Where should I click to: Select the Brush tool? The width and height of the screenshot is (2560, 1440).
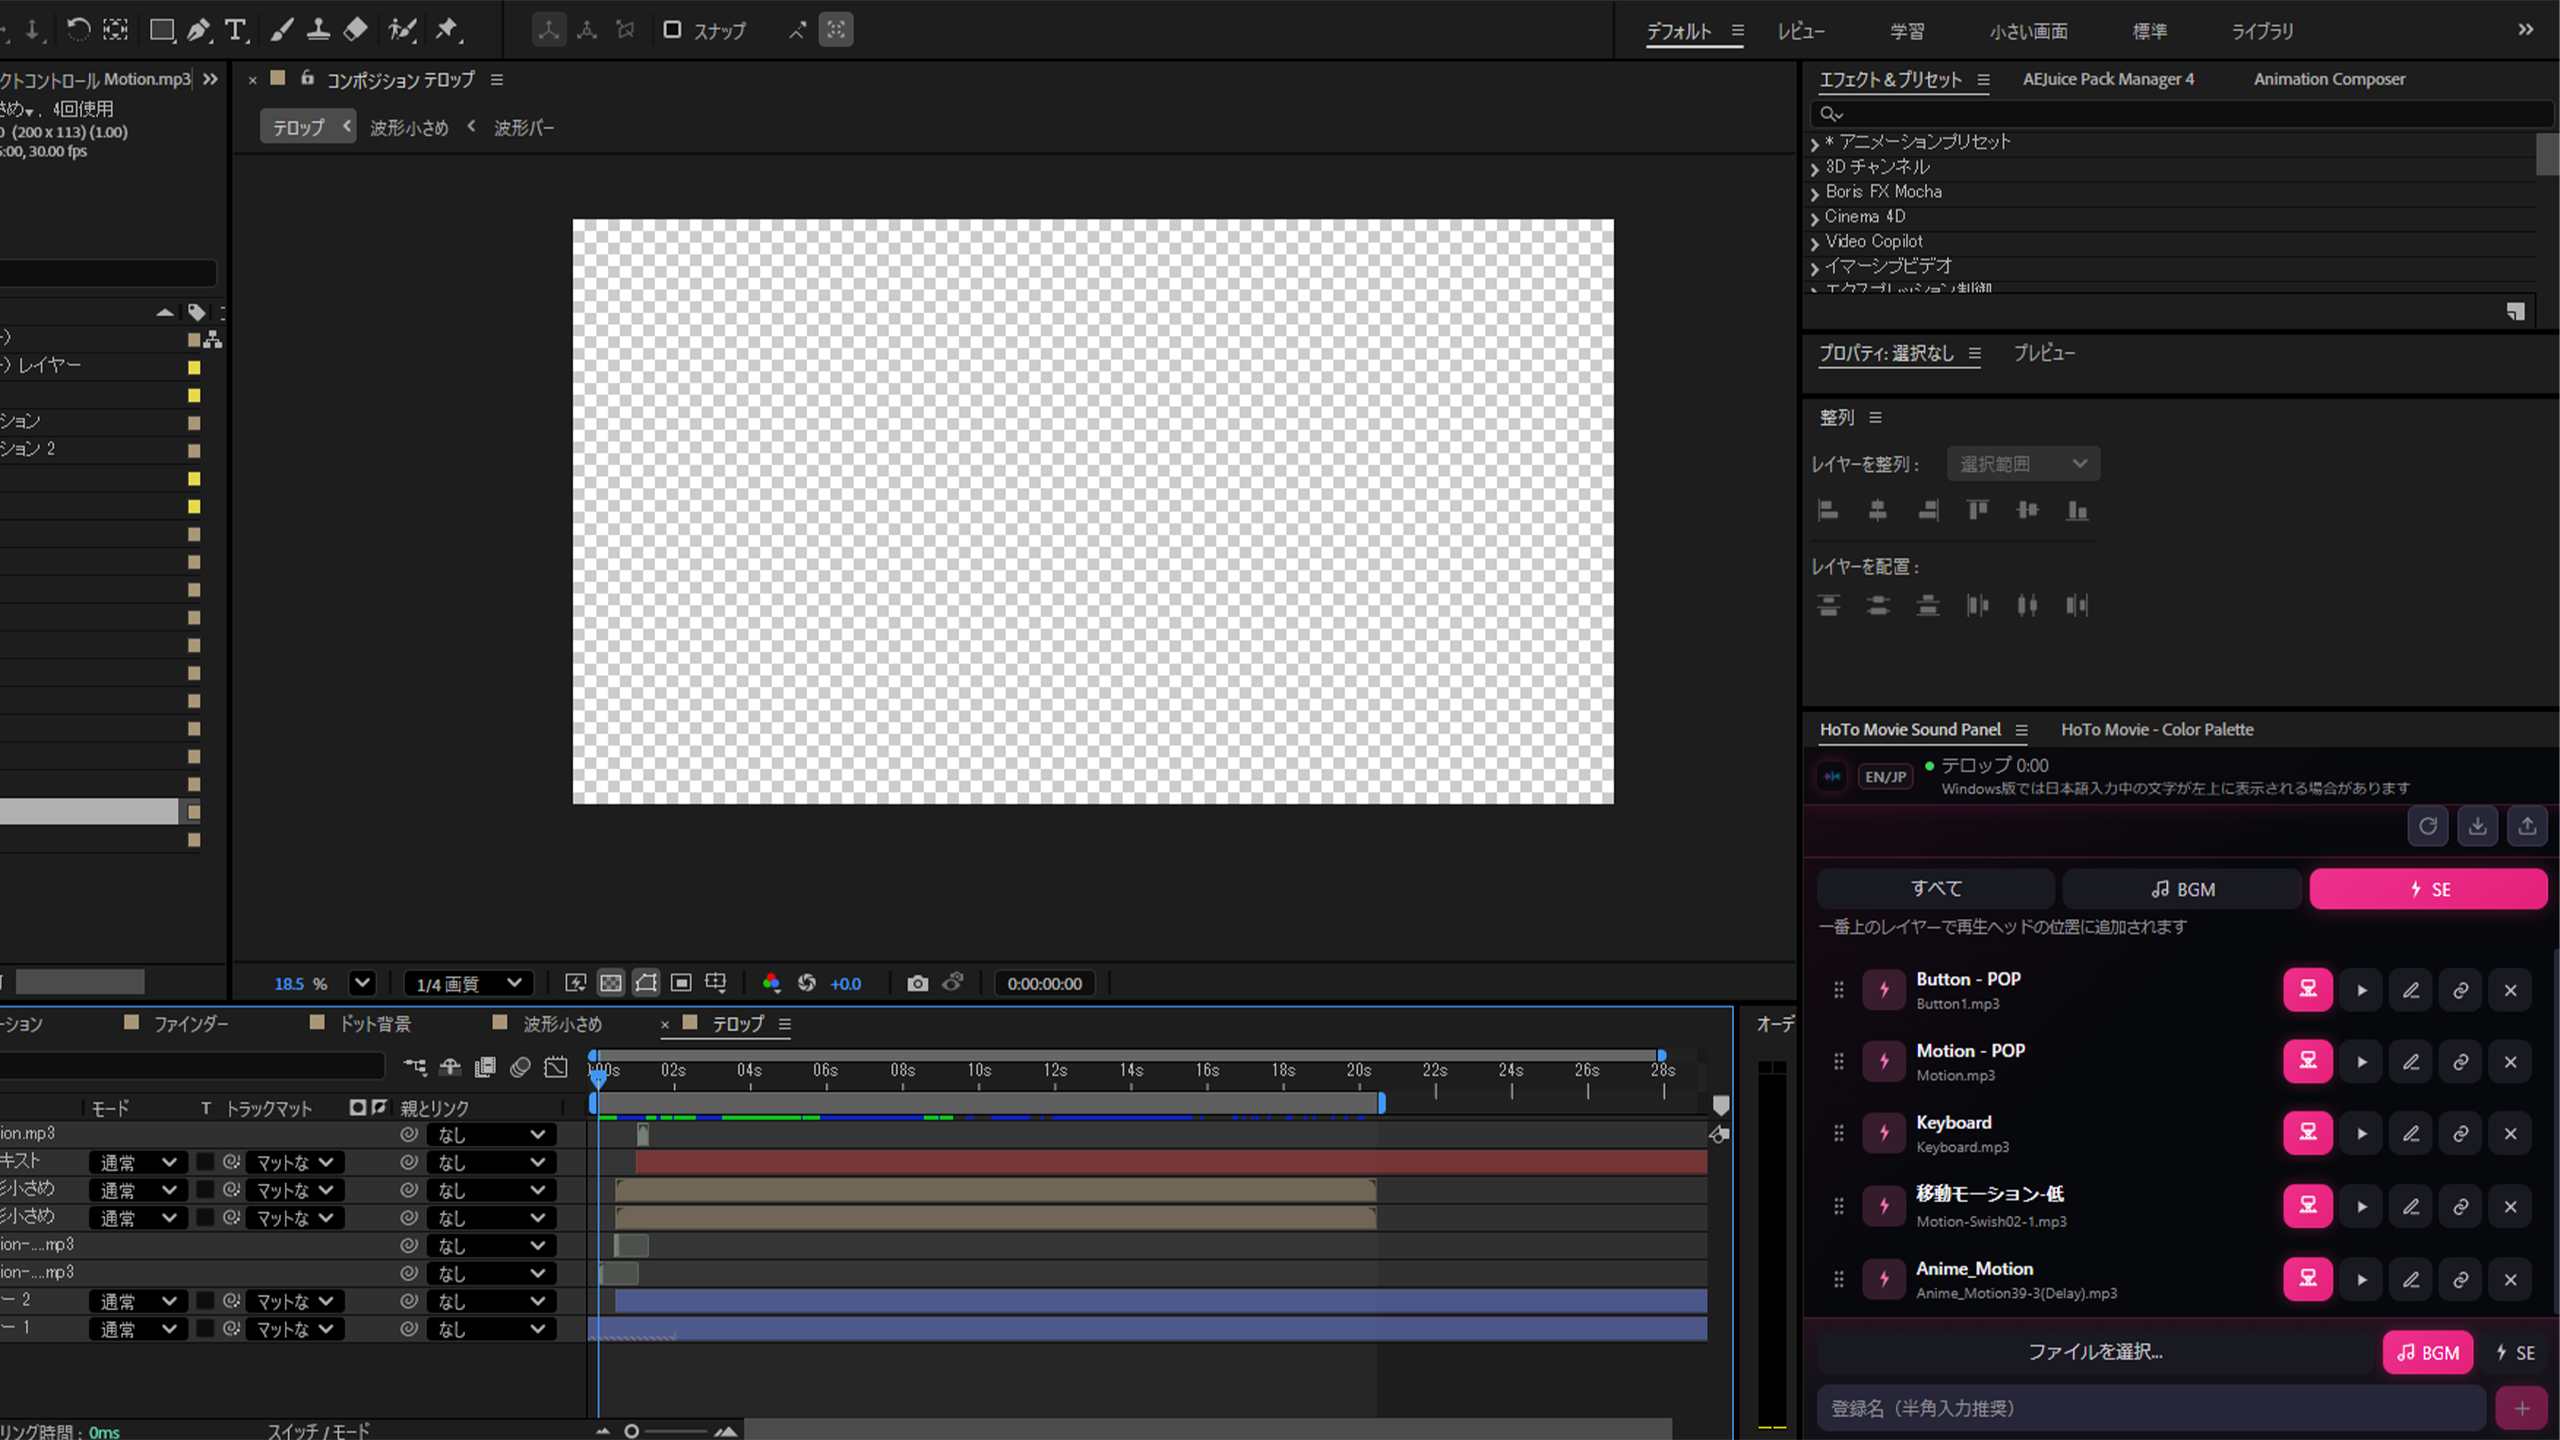tap(282, 30)
